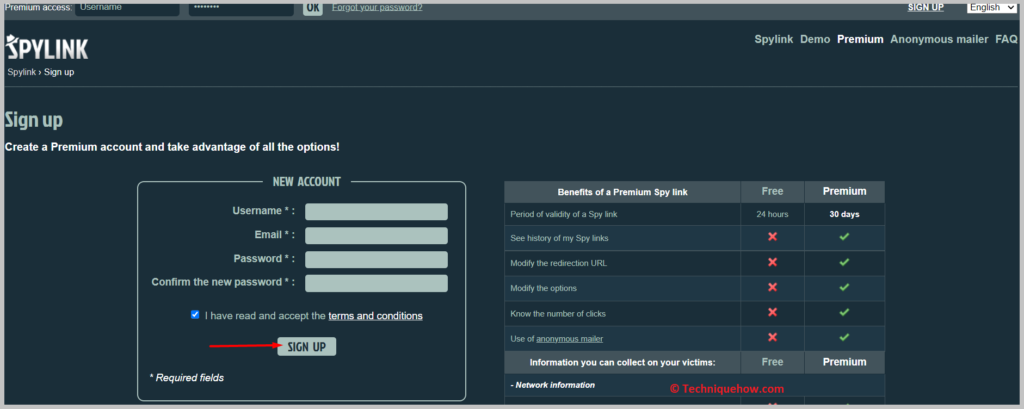Click the green check for Modify the options
The width and height of the screenshot is (1024, 409).
[x=844, y=287]
